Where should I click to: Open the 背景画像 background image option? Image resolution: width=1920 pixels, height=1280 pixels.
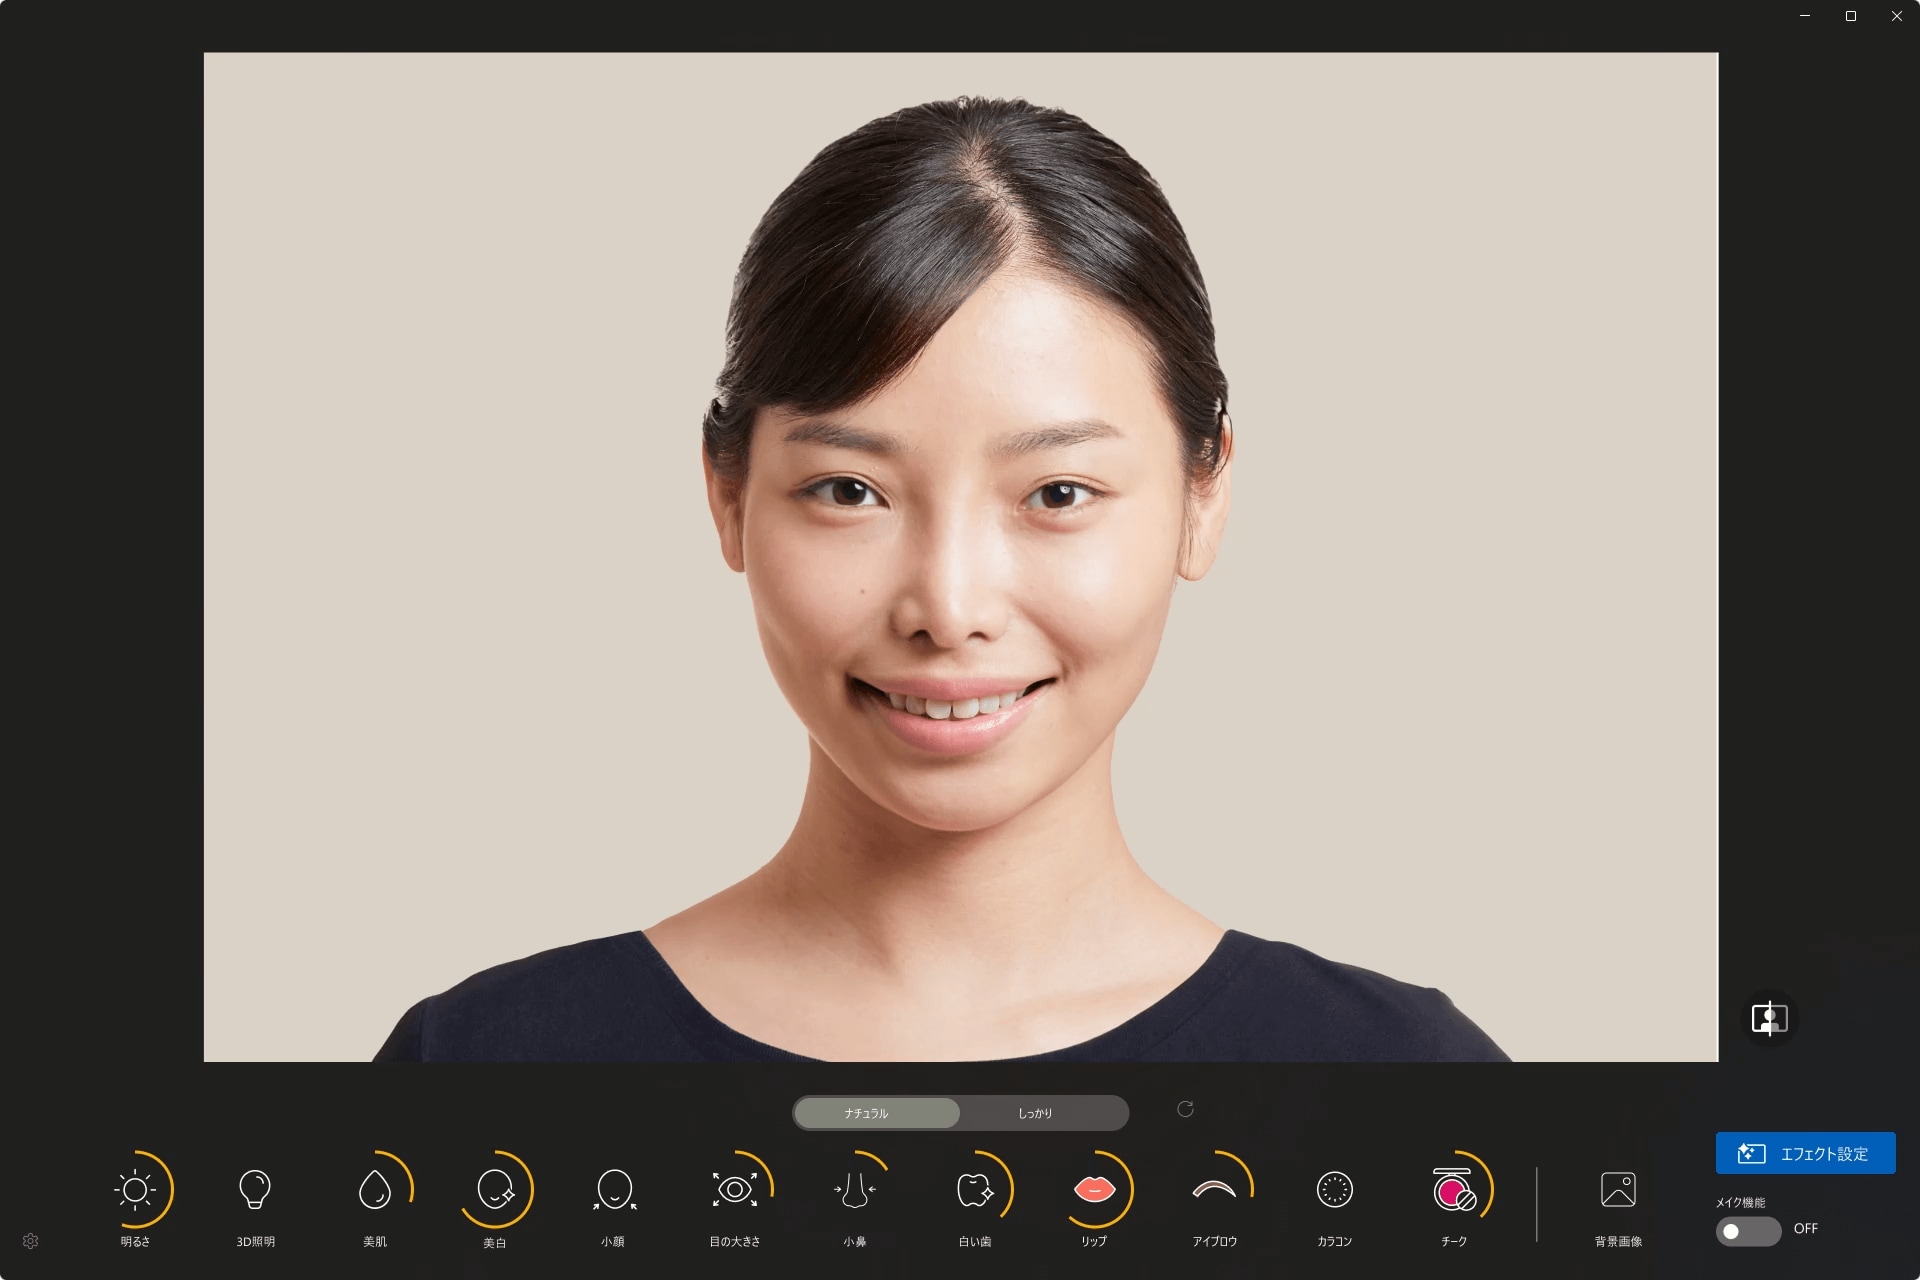pyautogui.click(x=1618, y=1191)
